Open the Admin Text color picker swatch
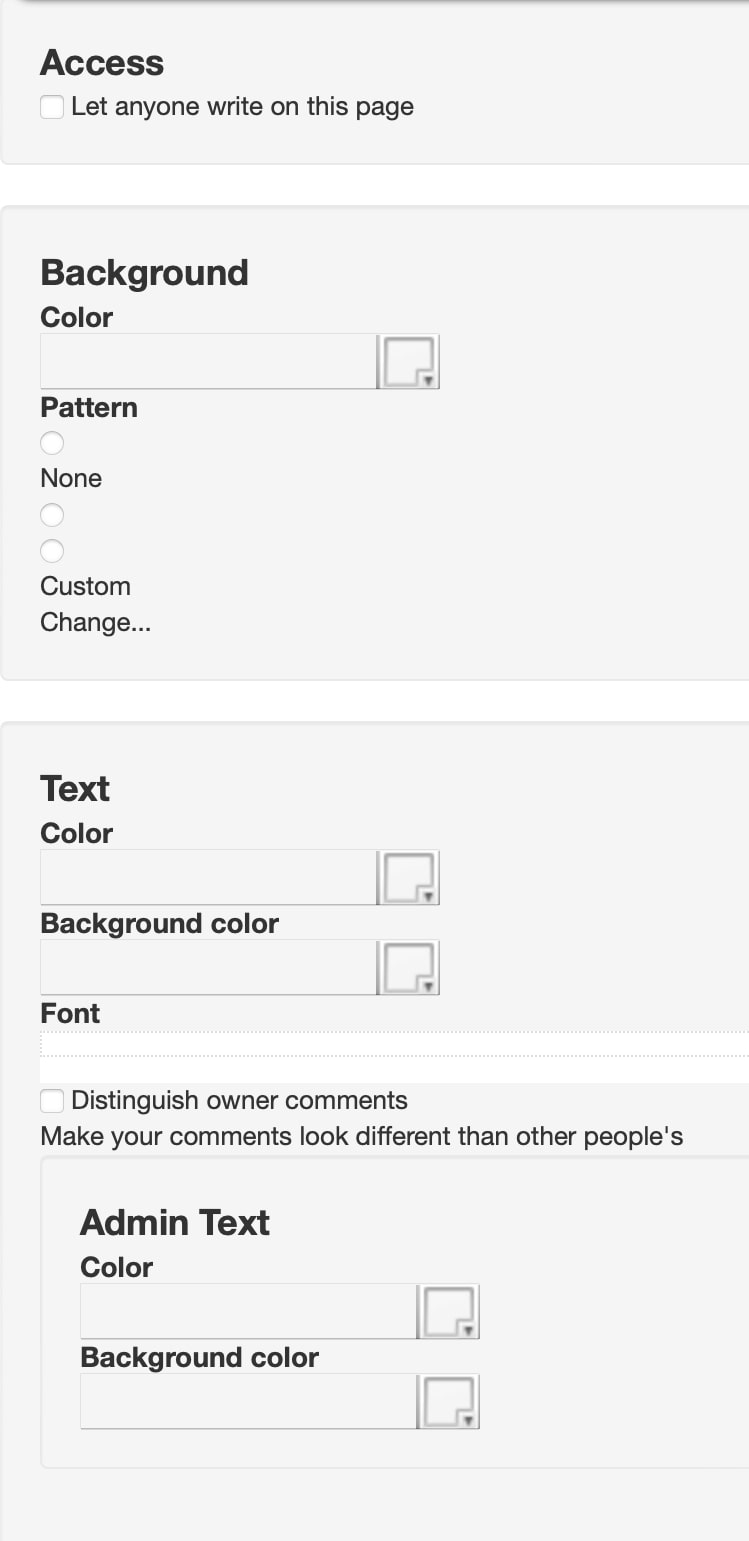 448,1311
